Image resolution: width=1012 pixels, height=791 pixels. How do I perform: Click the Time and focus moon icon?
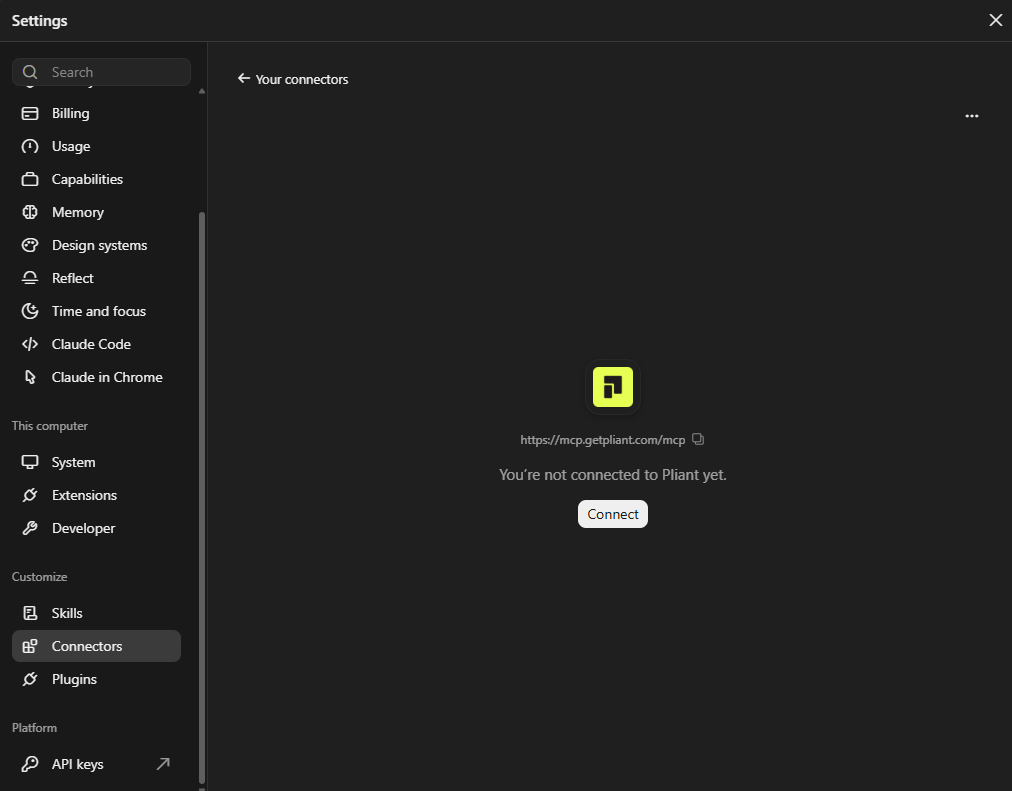(x=30, y=311)
